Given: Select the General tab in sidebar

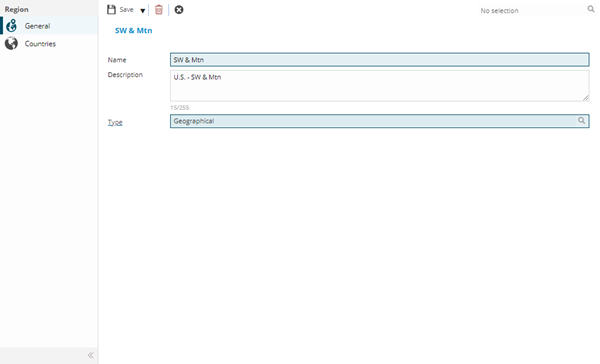Looking at the screenshot, I should [49, 26].
